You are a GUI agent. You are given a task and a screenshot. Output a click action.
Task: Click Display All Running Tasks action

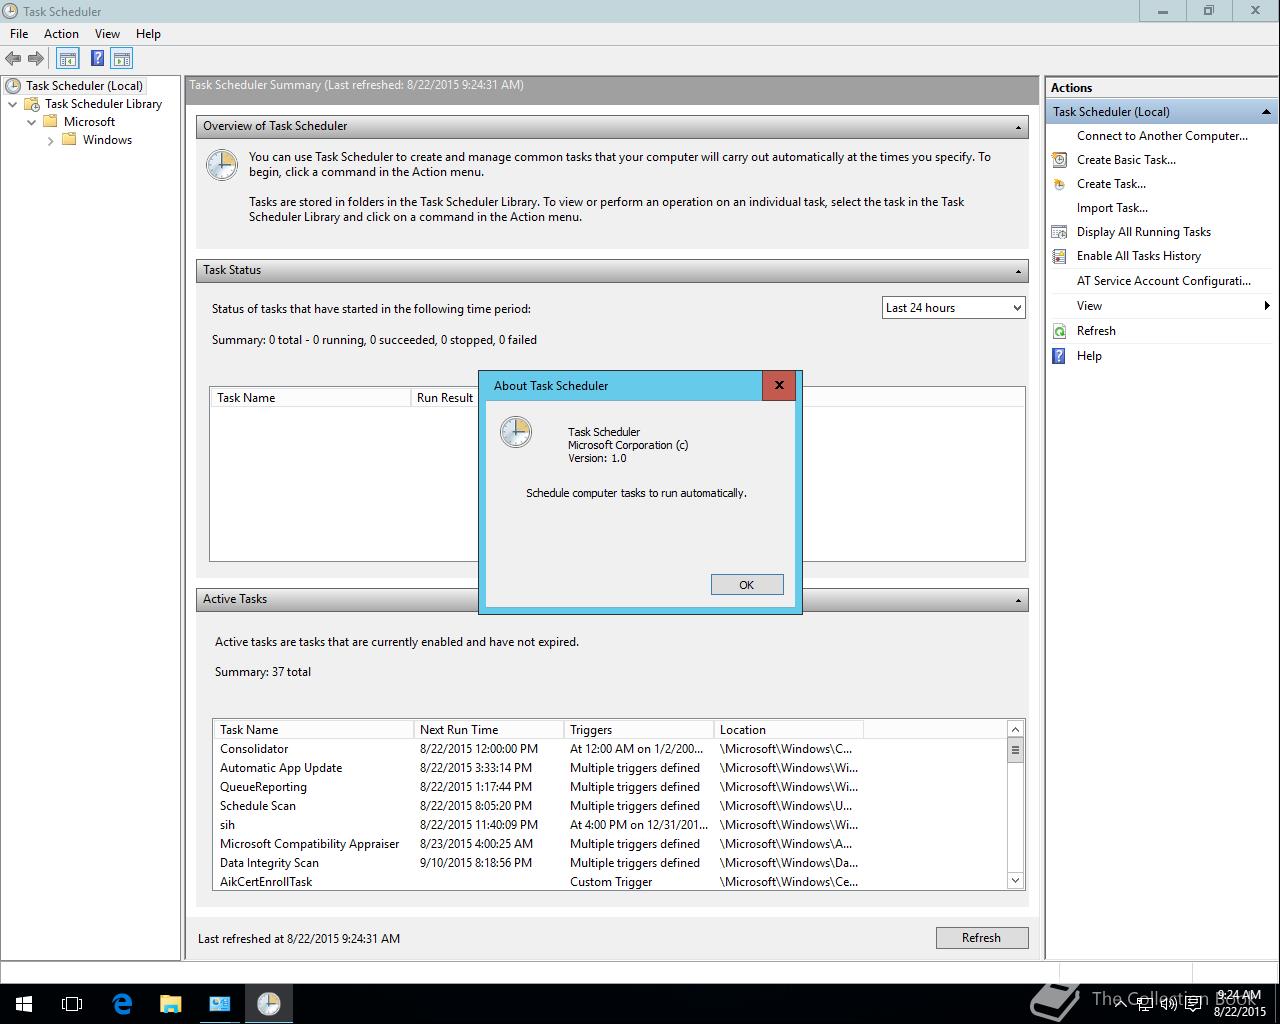tap(1144, 232)
